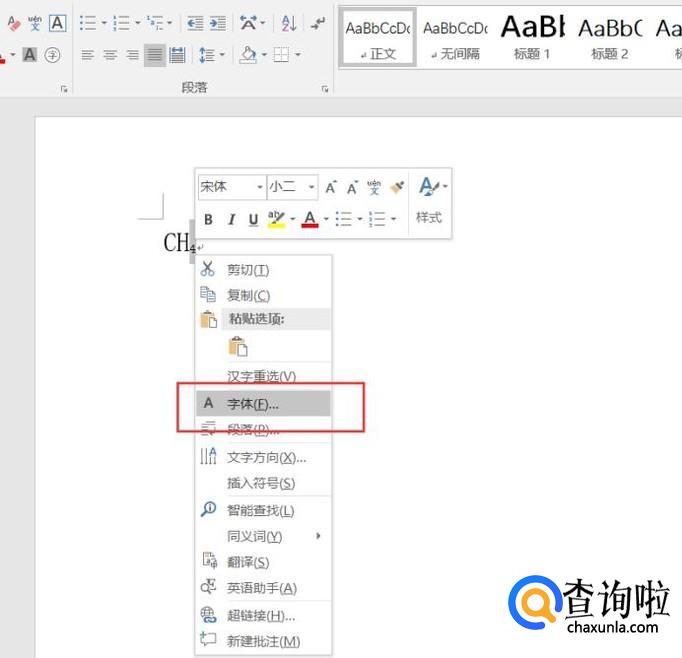
Task: Apply the 标题 1 style
Action: pyautogui.click(x=532, y=38)
